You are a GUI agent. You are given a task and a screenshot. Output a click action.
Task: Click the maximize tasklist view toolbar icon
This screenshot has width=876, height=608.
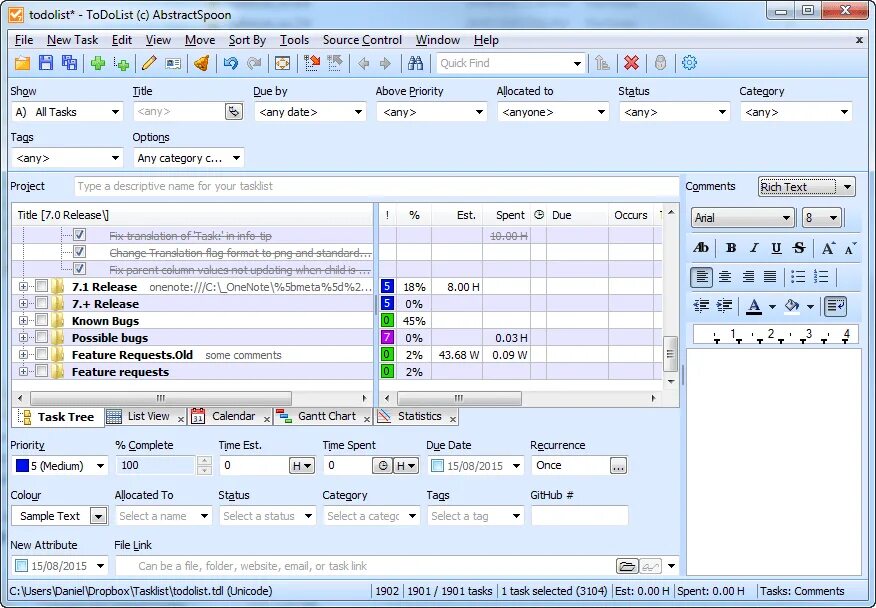pyautogui.click(x=282, y=63)
